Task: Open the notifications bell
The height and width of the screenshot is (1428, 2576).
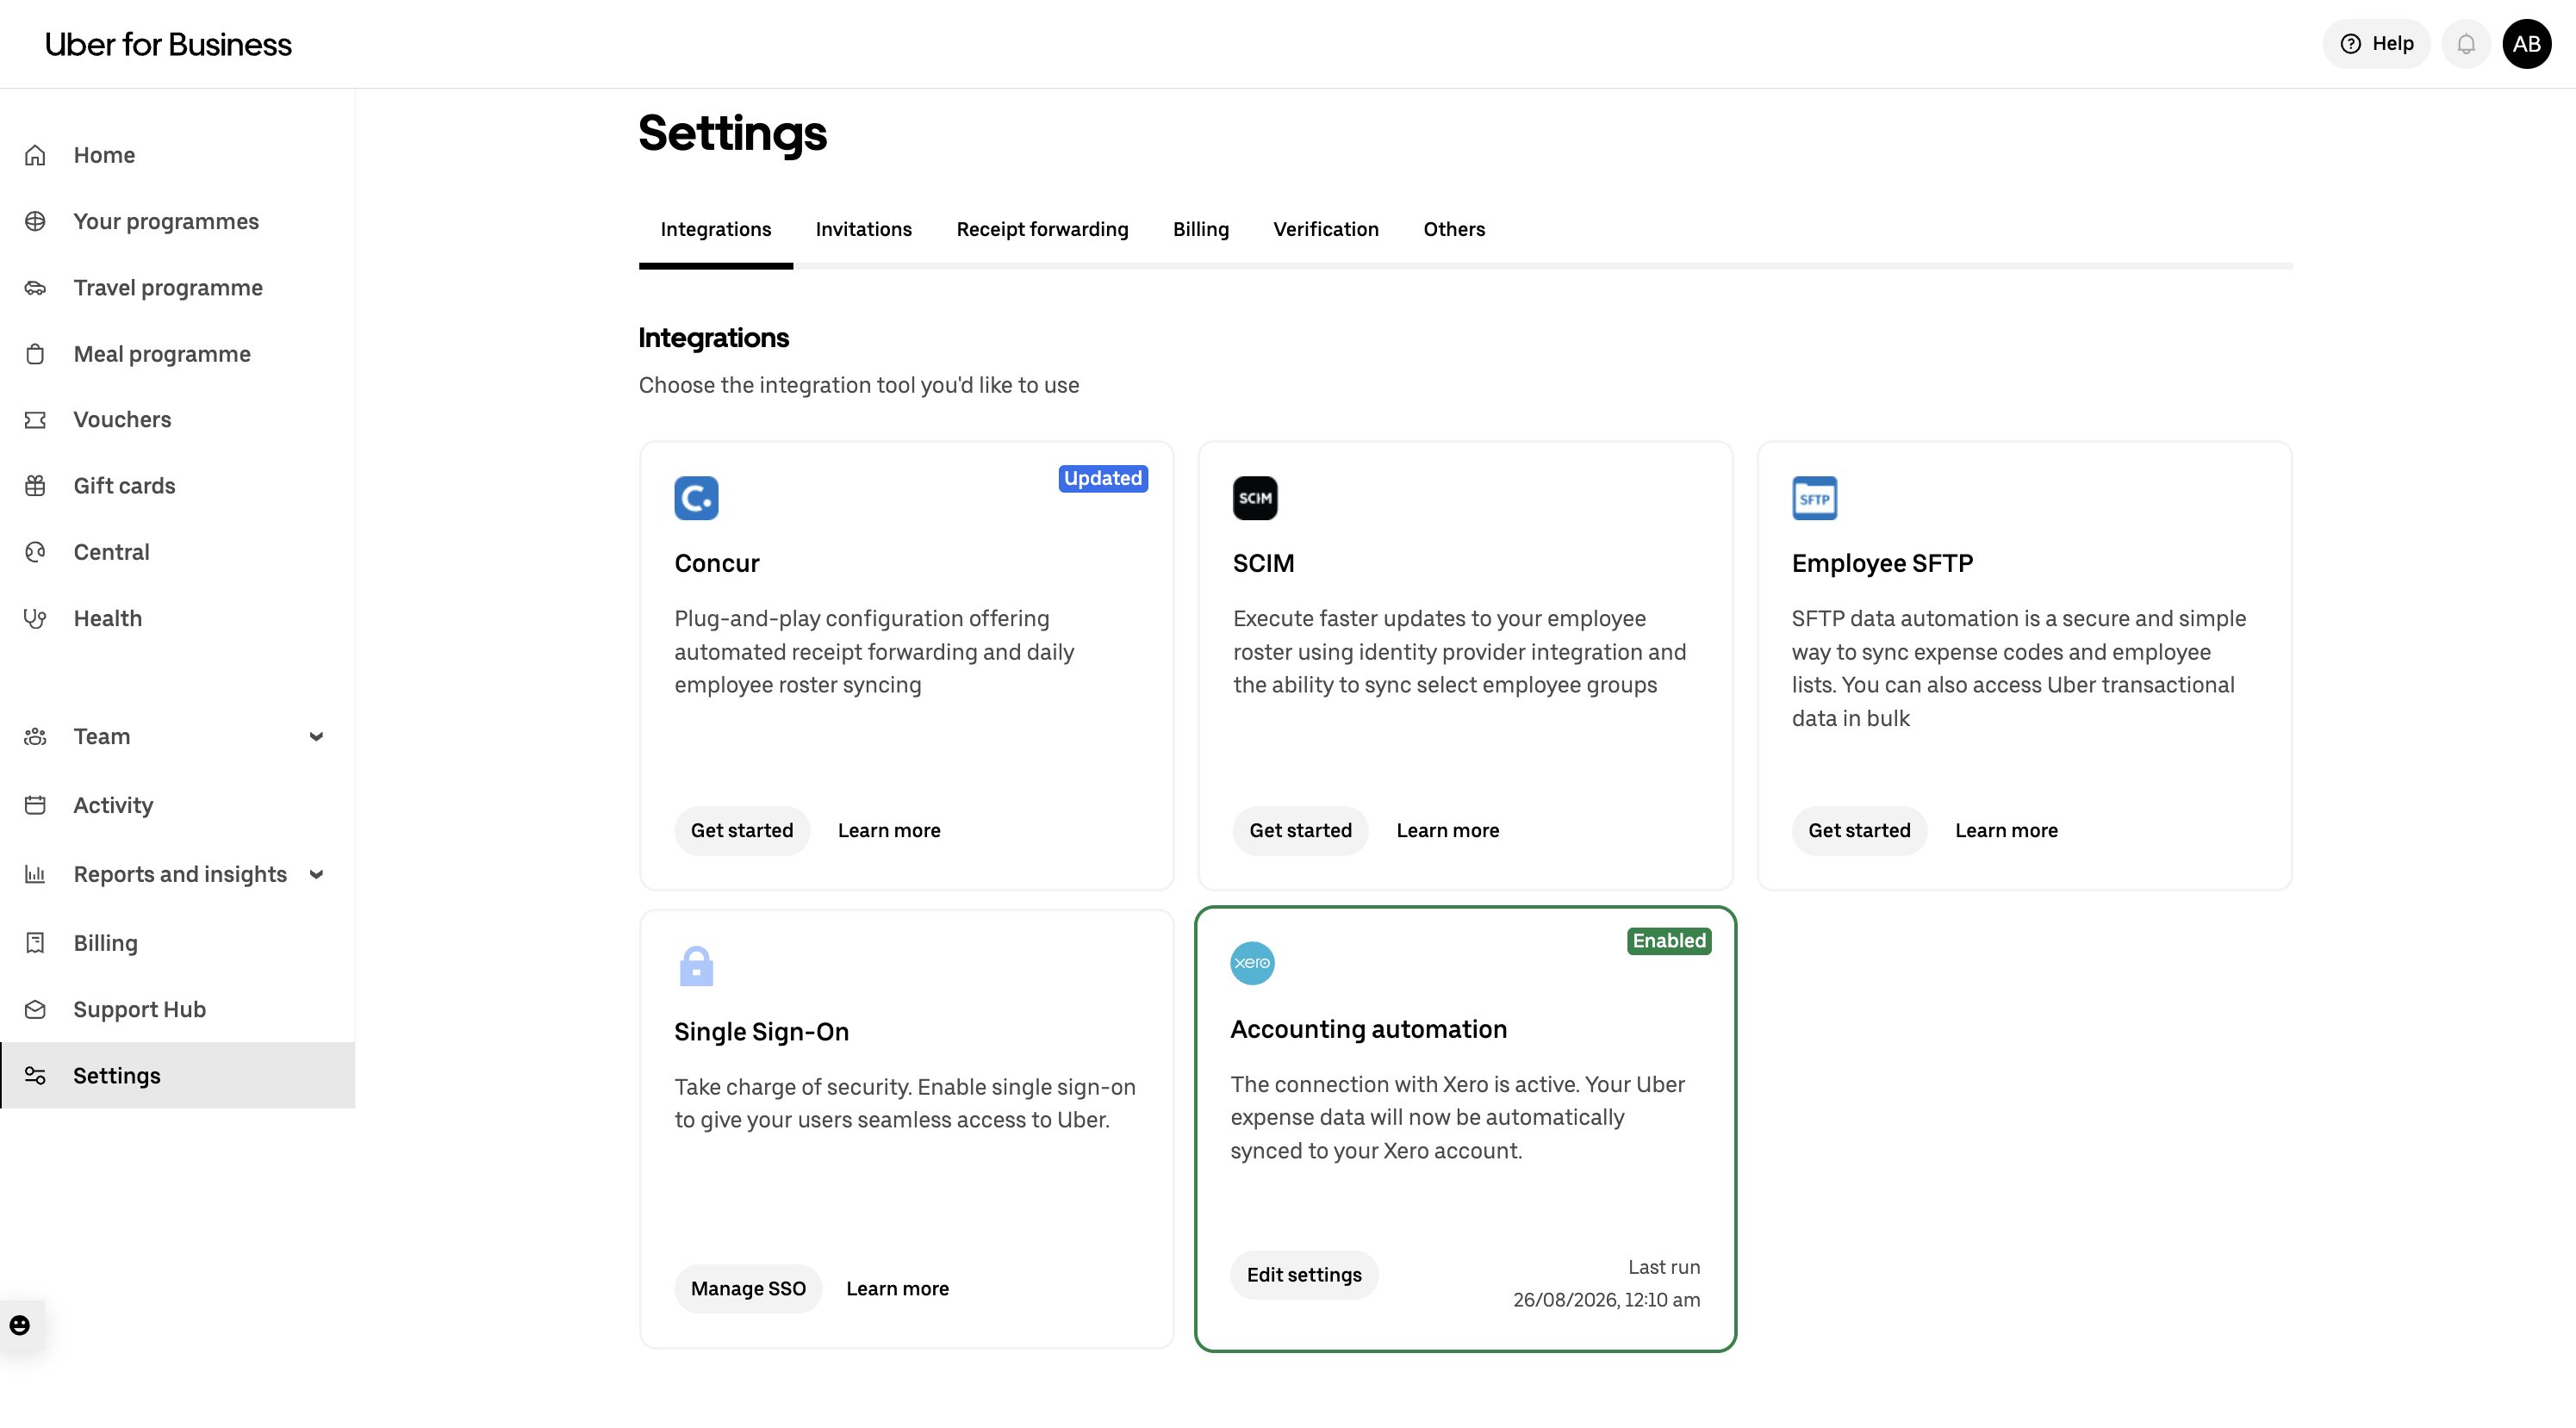Action: 2466,44
